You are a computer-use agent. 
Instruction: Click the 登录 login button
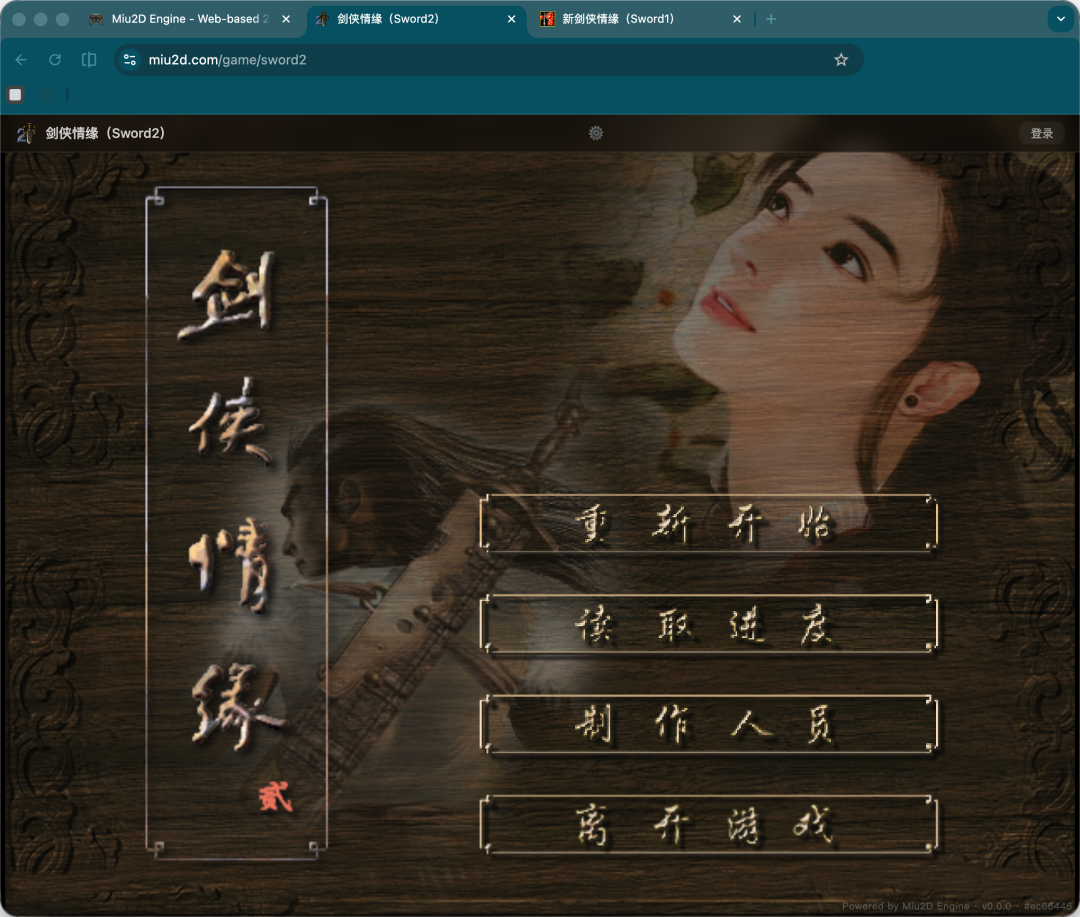(x=1041, y=133)
